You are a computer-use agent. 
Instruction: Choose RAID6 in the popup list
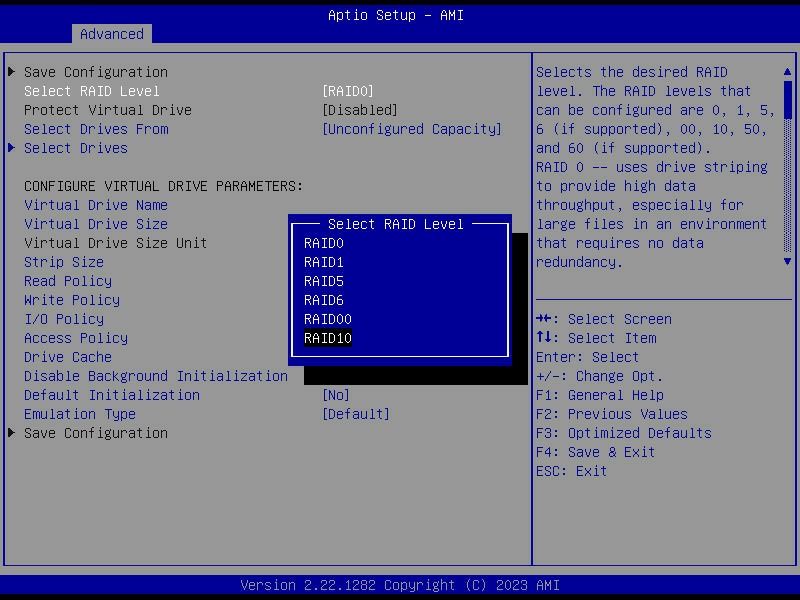click(324, 300)
